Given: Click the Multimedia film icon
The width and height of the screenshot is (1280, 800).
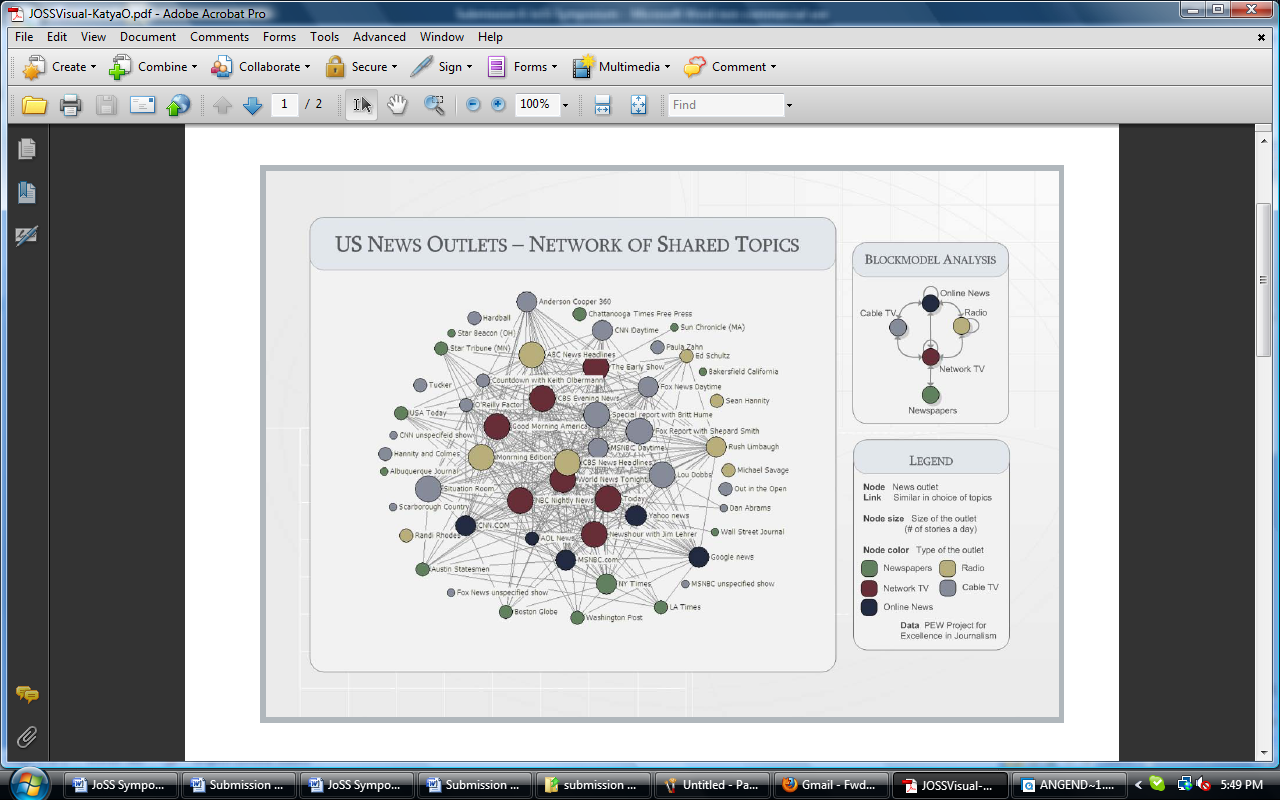Looking at the screenshot, I should click(x=583, y=67).
